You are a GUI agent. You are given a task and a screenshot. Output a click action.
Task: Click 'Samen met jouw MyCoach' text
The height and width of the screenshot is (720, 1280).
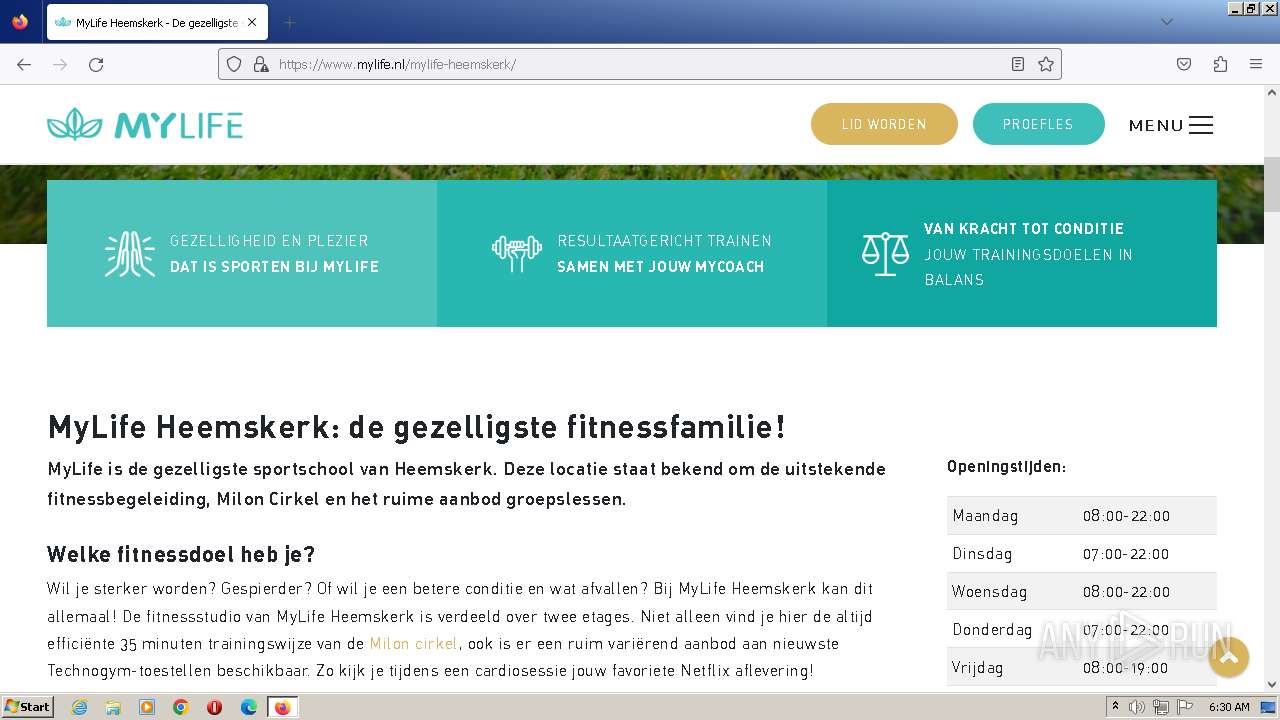(x=661, y=267)
